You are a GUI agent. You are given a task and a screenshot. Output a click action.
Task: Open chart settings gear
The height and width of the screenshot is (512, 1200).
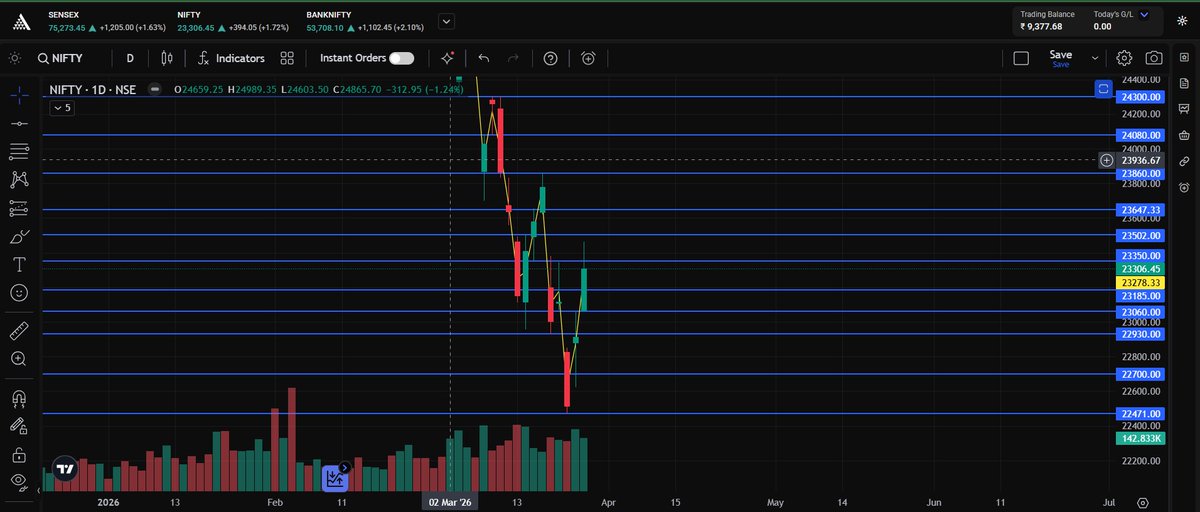tap(1124, 58)
